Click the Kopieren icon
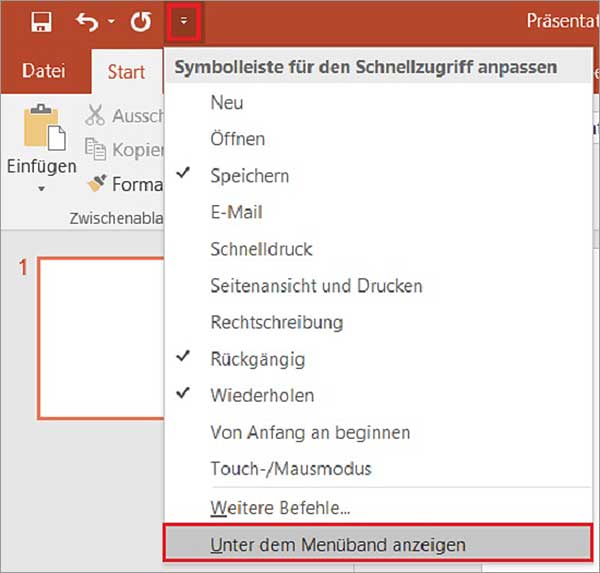This screenshot has height=573, width=600. [95, 149]
